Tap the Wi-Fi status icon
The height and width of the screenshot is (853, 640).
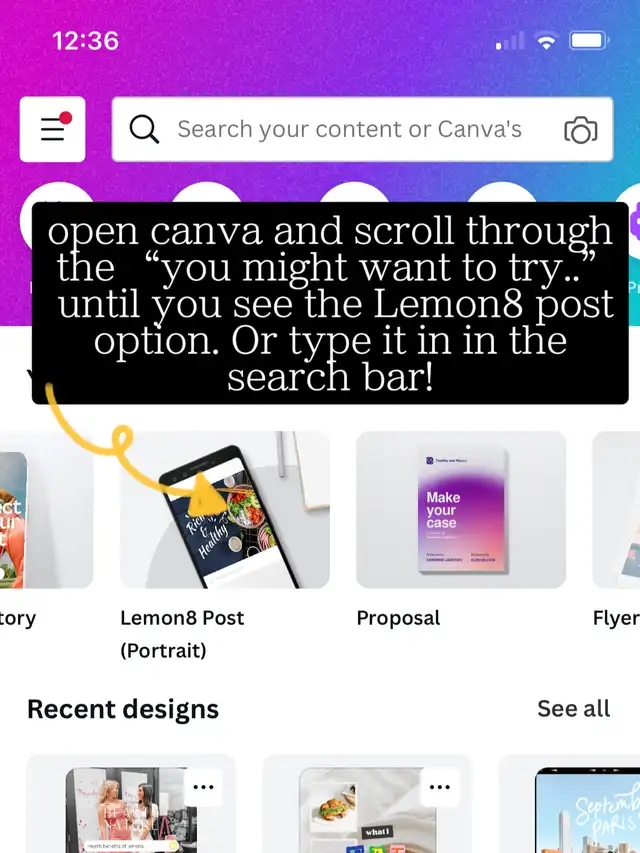coord(546,41)
